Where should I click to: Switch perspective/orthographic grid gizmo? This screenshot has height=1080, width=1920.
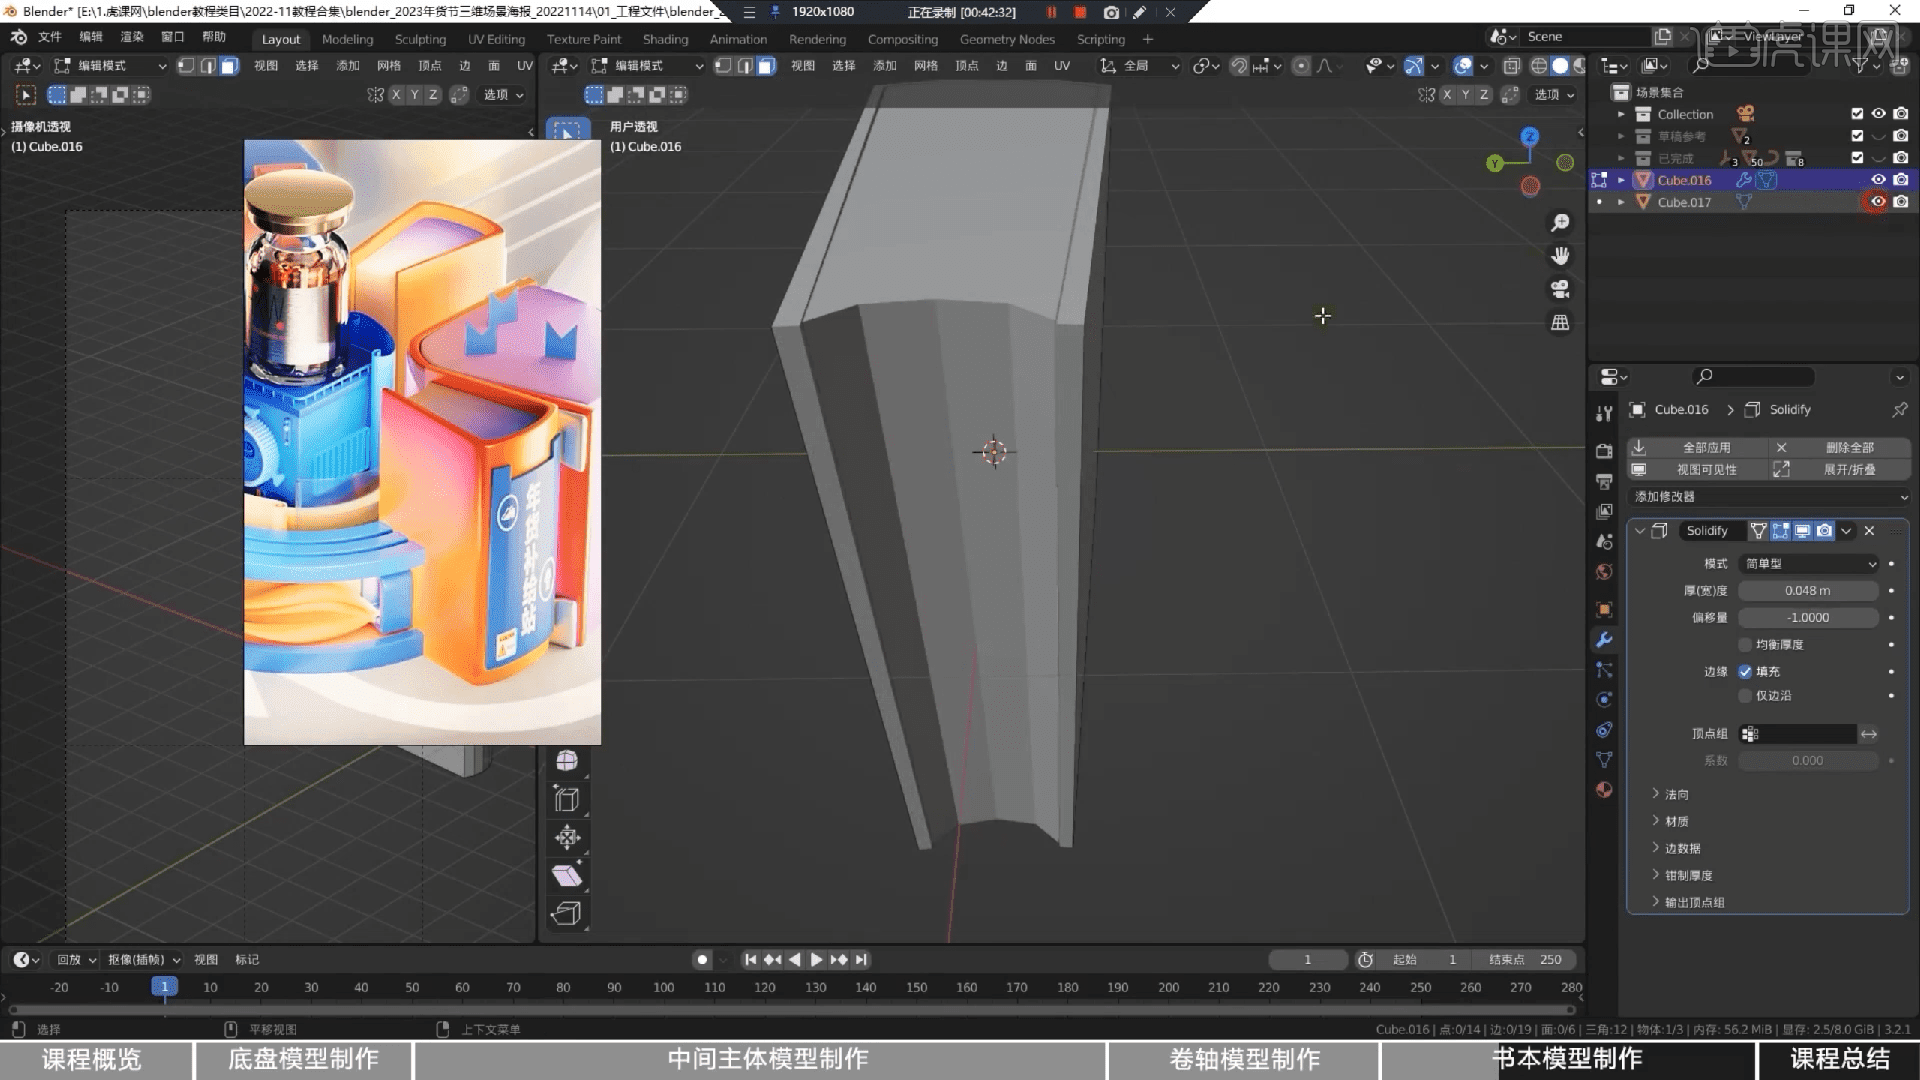1560,322
